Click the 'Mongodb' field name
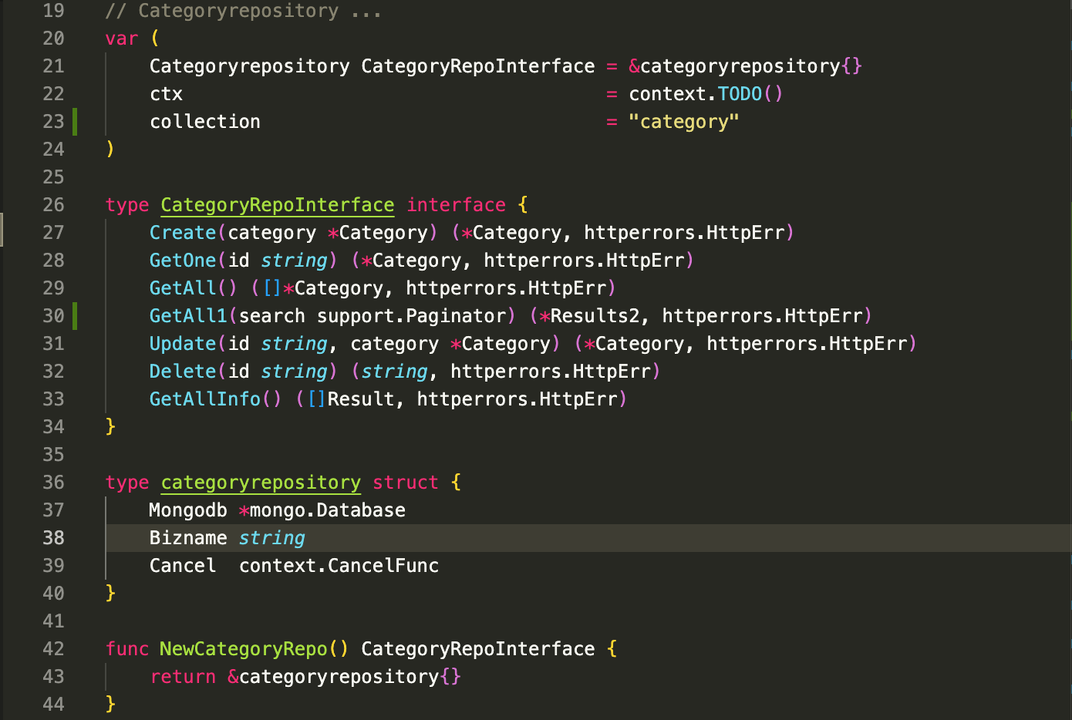 click(x=188, y=510)
